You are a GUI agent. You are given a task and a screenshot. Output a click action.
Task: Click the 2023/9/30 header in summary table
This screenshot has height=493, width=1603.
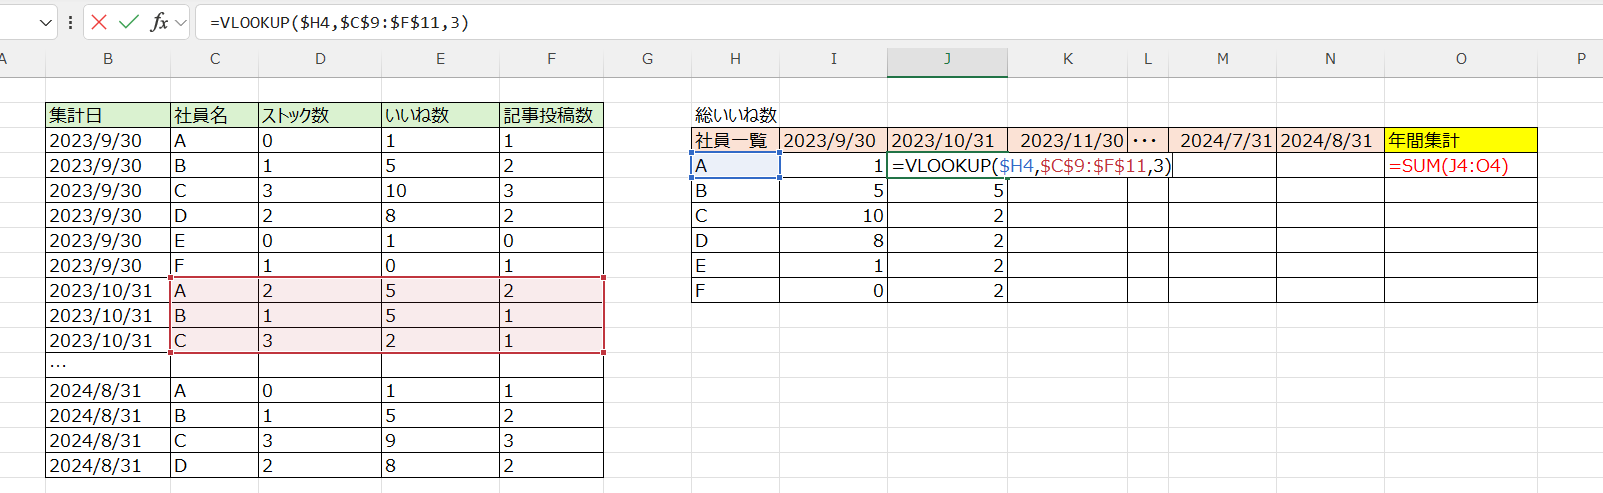coord(833,140)
